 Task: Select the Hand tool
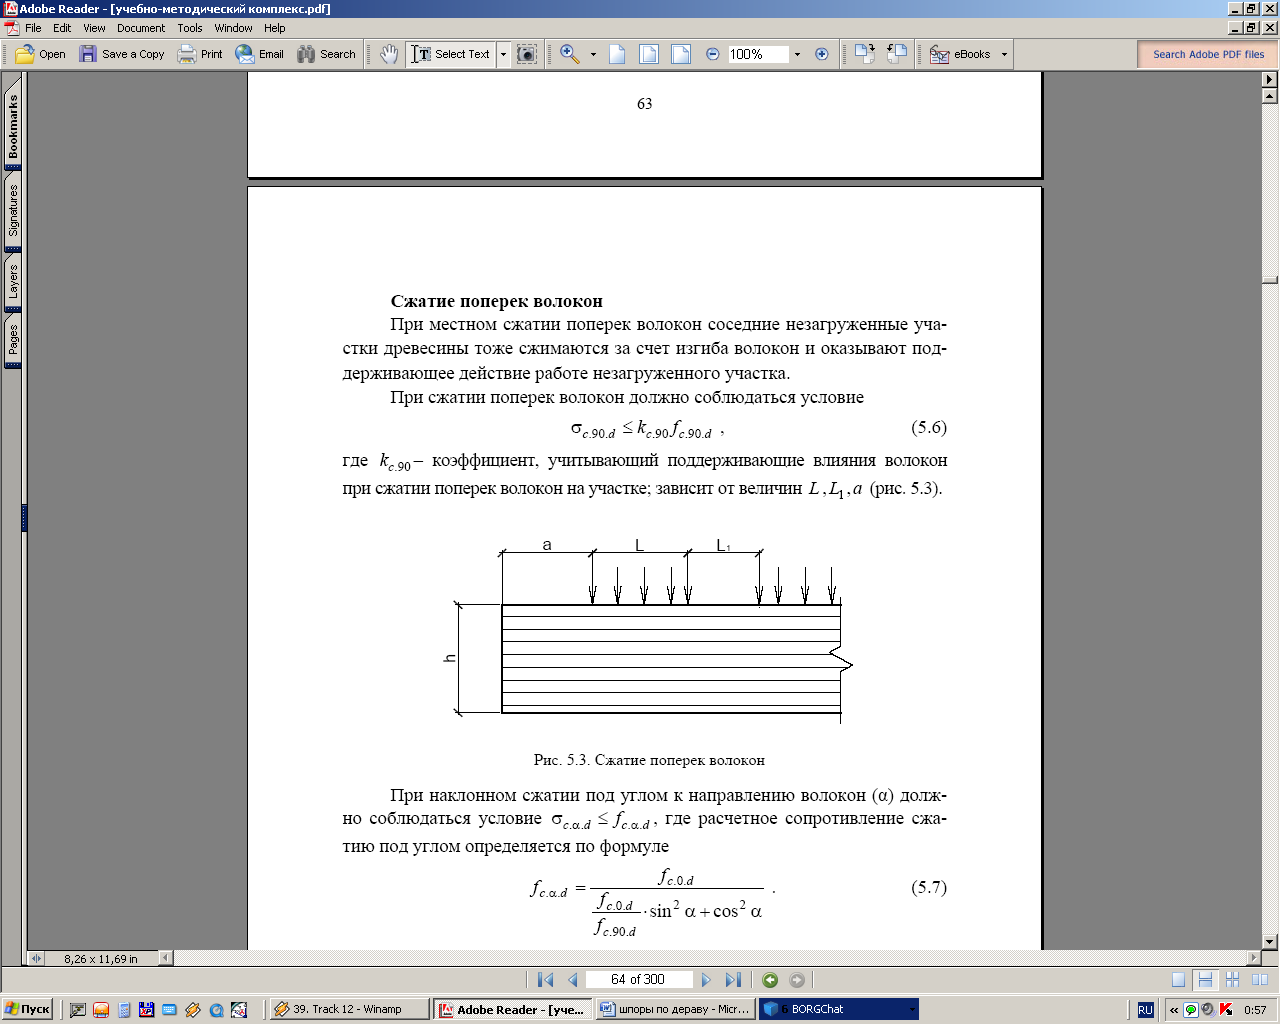389,54
